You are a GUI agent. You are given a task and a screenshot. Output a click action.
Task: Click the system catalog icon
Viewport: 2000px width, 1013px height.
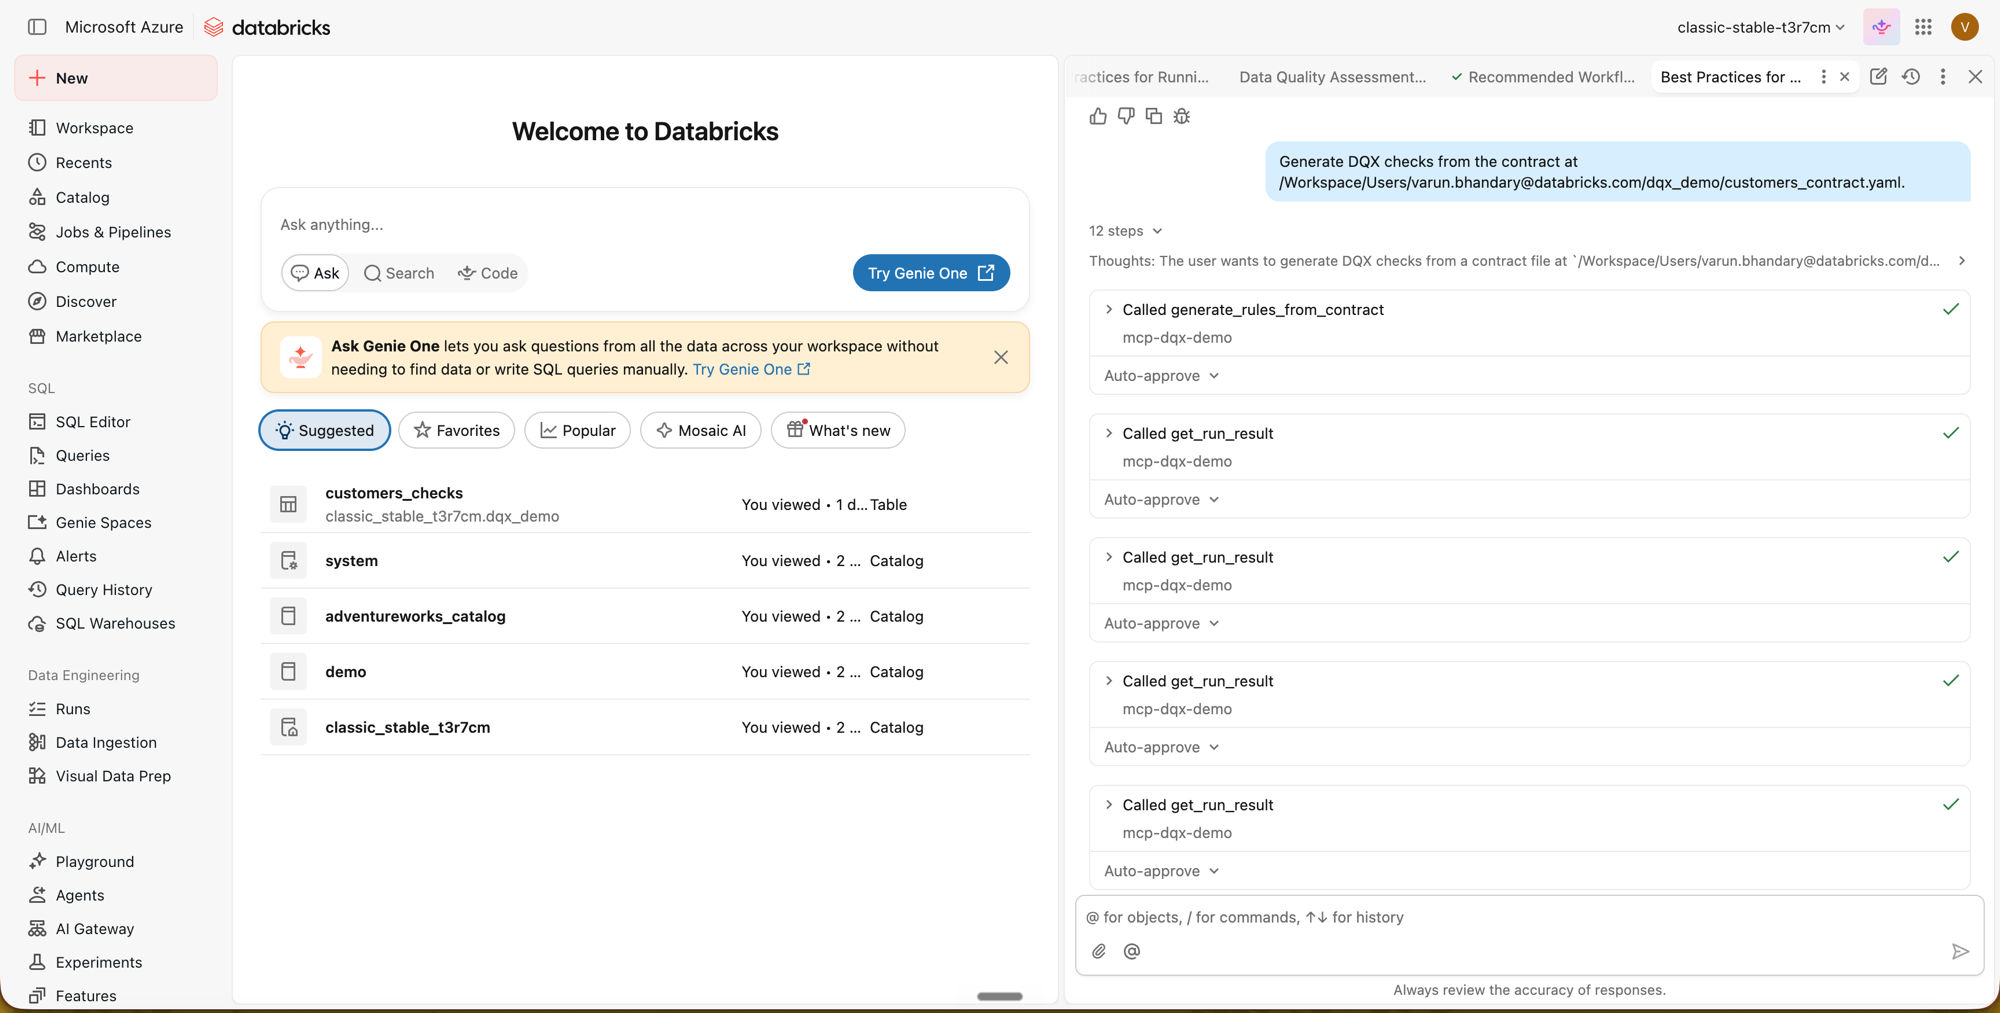pyautogui.click(x=288, y=561)
